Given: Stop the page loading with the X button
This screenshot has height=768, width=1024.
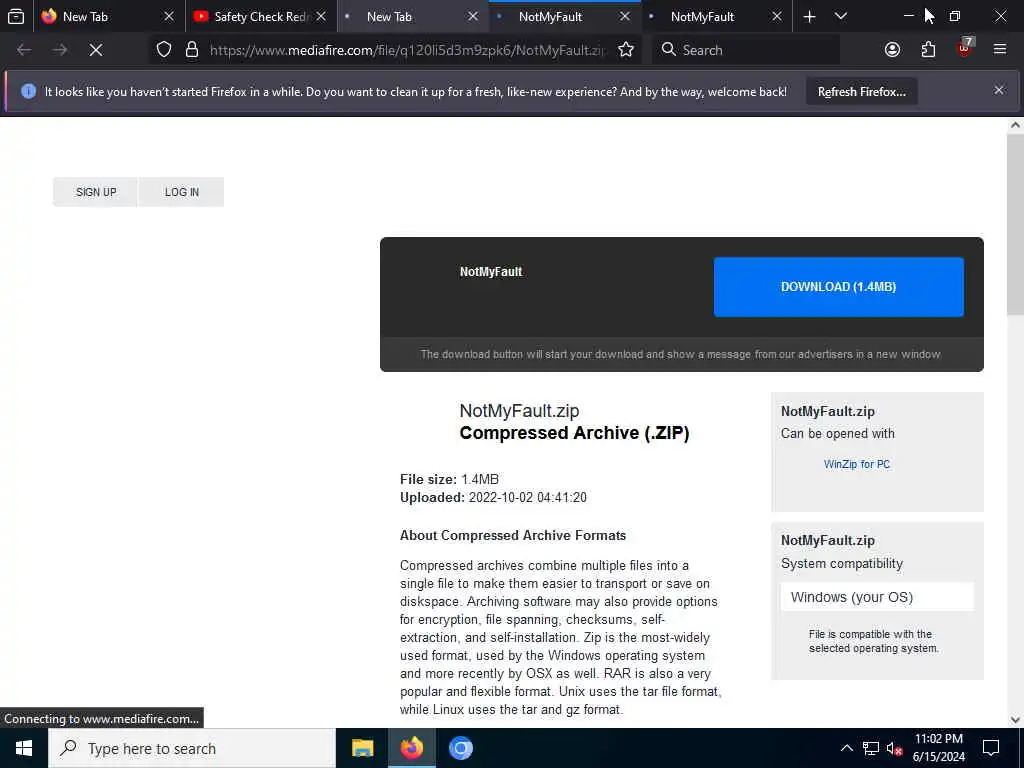Looking at the screenshot, I should pos(95,50).
